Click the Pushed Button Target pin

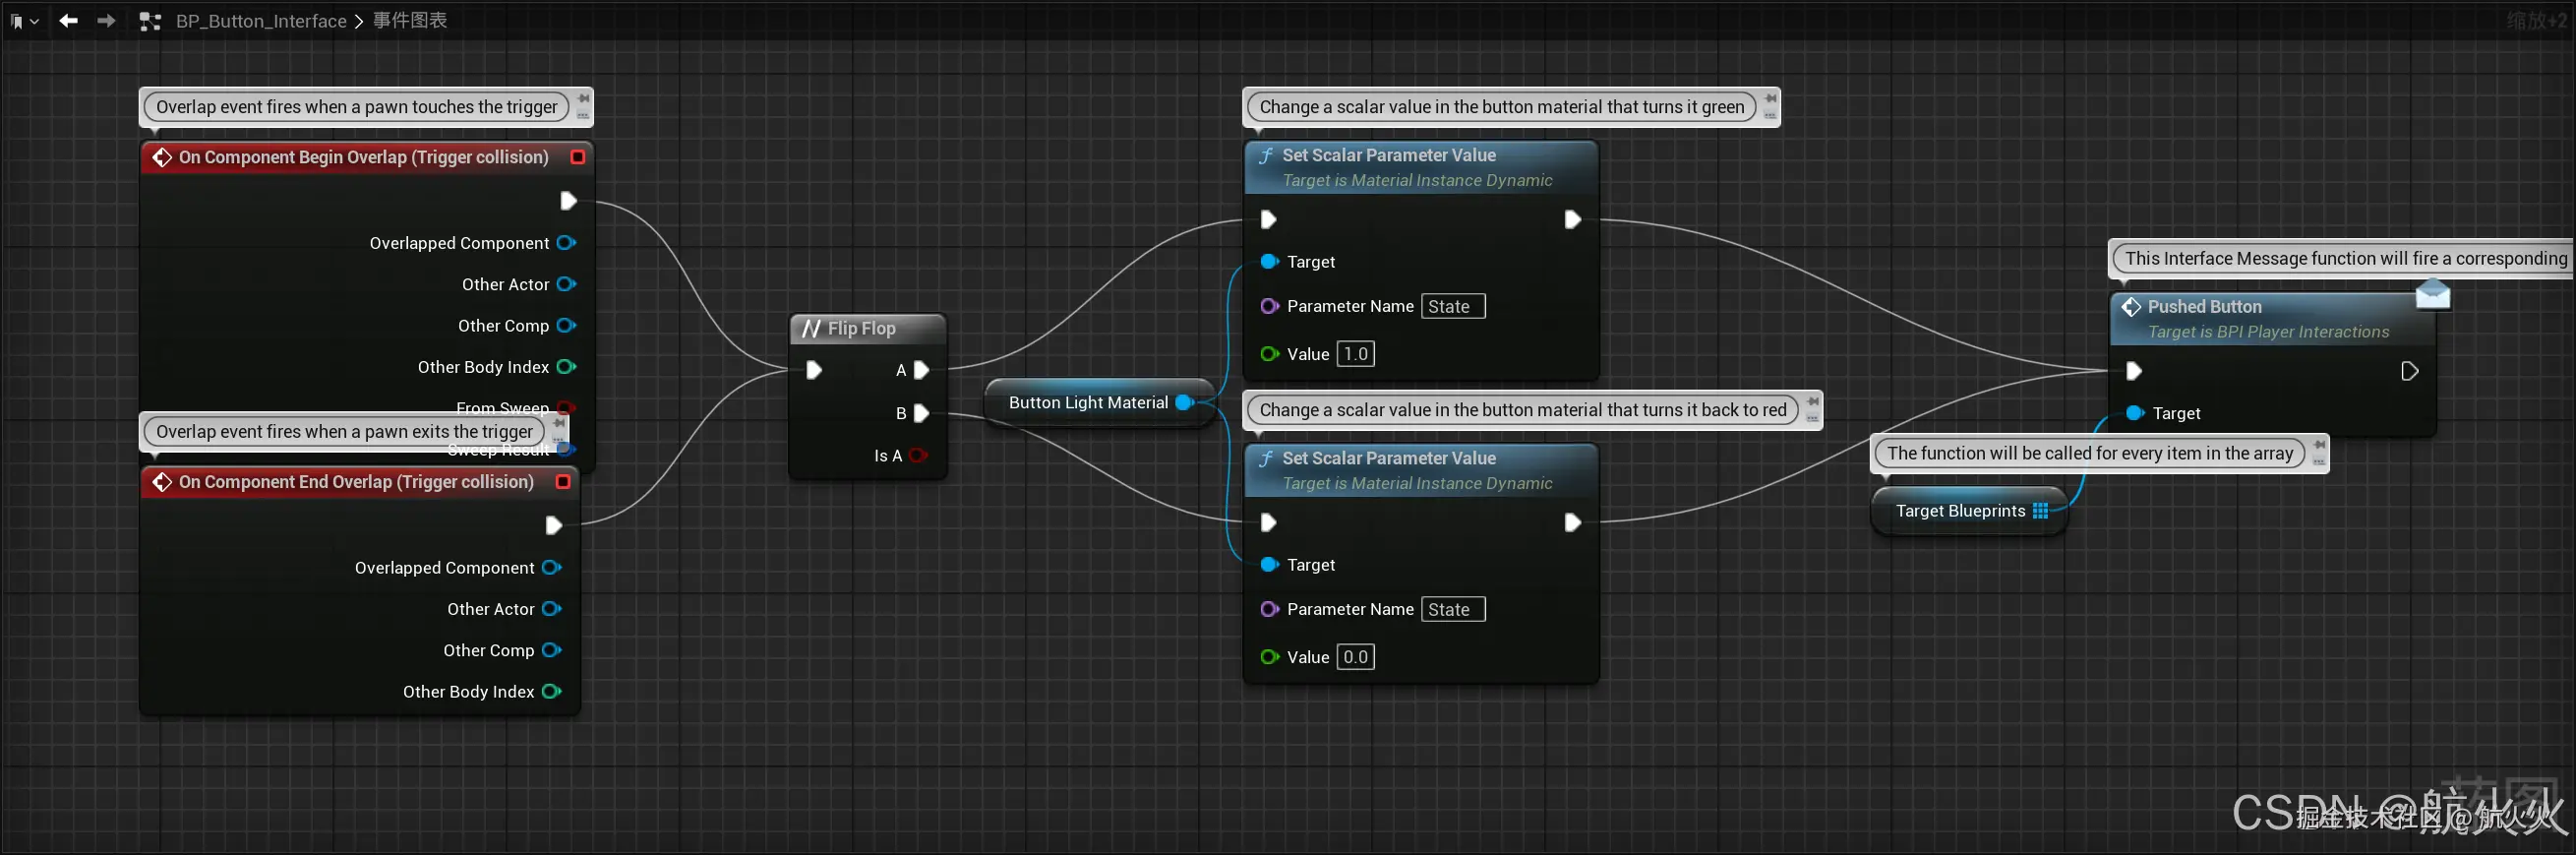(2134, 413)
